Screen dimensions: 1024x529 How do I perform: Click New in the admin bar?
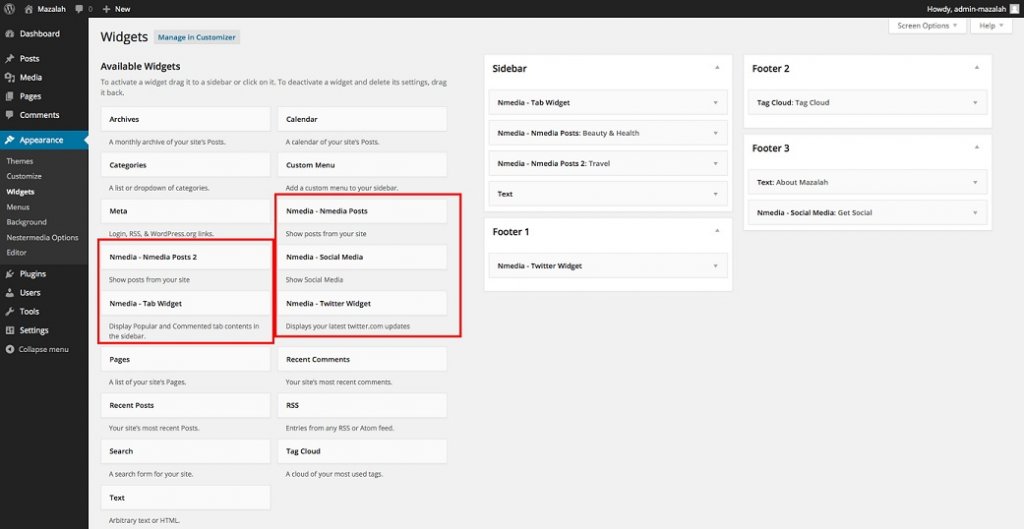[122, 9]
